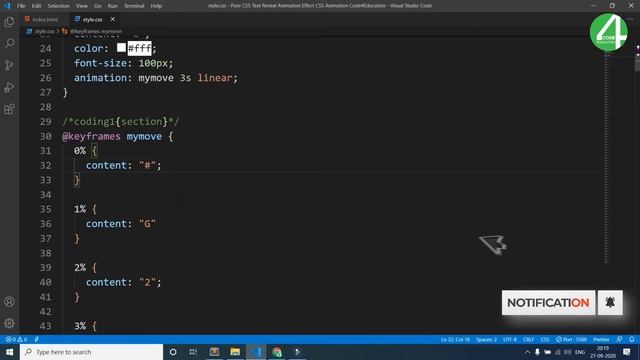640x360 pixels.
Task: Click the volume icon in system tray
Action: click(x=567, y=352)
